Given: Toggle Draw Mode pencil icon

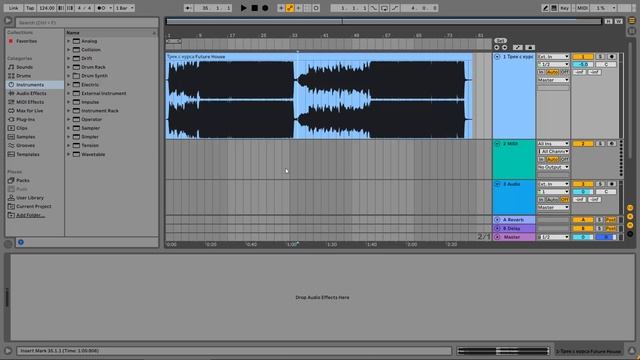Looking at the screenshot, I should tap(545, 8).
